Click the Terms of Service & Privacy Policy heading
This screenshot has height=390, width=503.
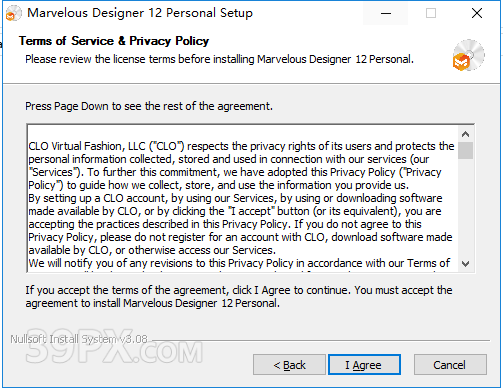tap(114, 41)
